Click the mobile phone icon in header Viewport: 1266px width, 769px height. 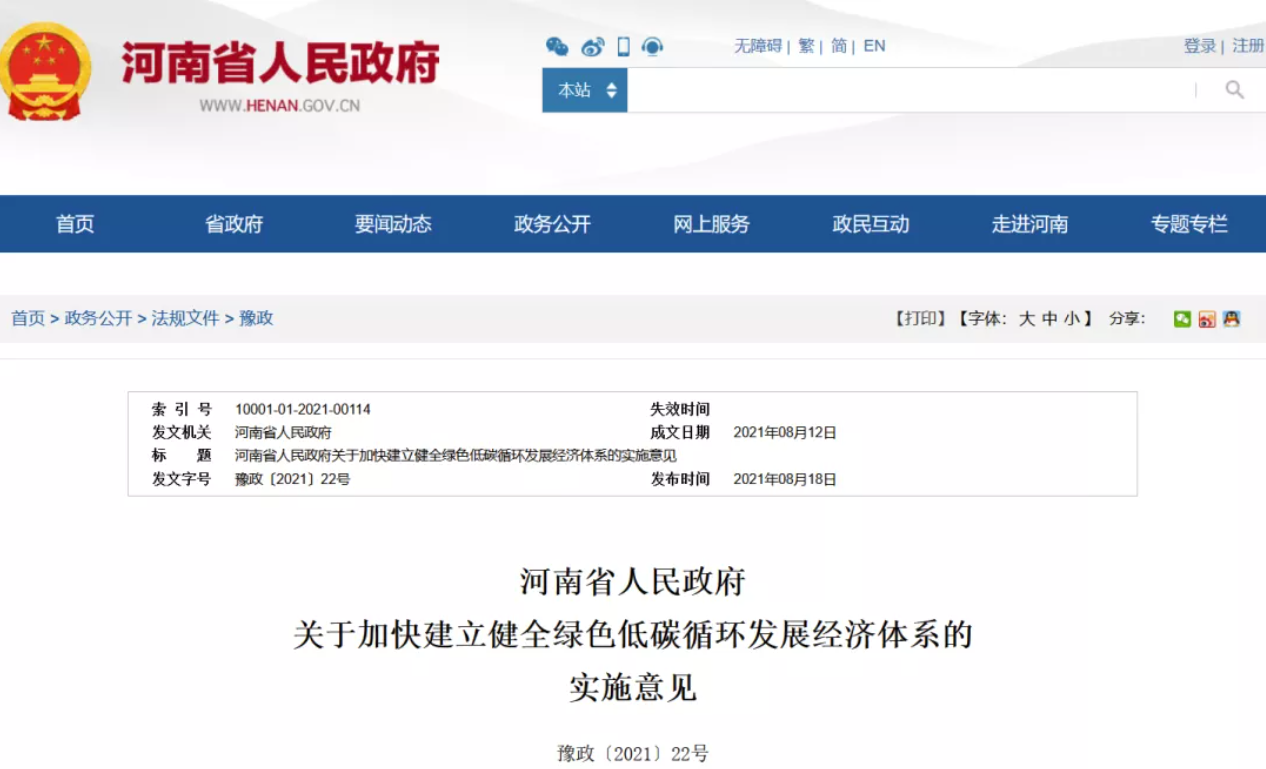(623, 46)
